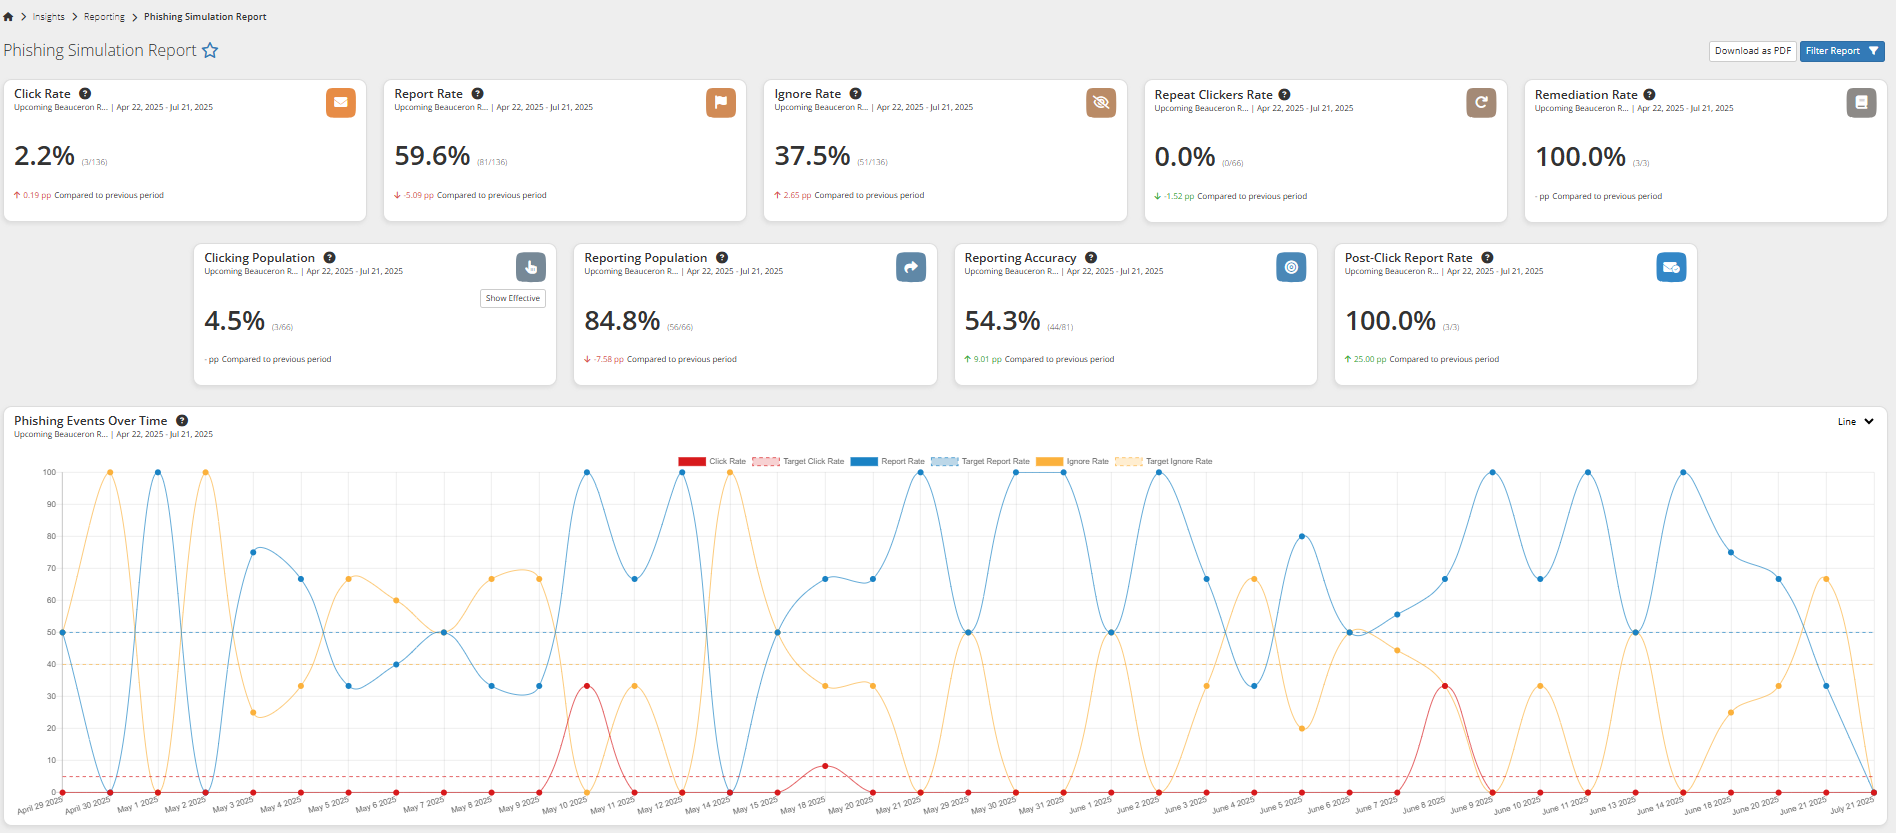Click the share arrow icon on Reporting Population card
1896x833 pixels.
(x=911, y=267)
